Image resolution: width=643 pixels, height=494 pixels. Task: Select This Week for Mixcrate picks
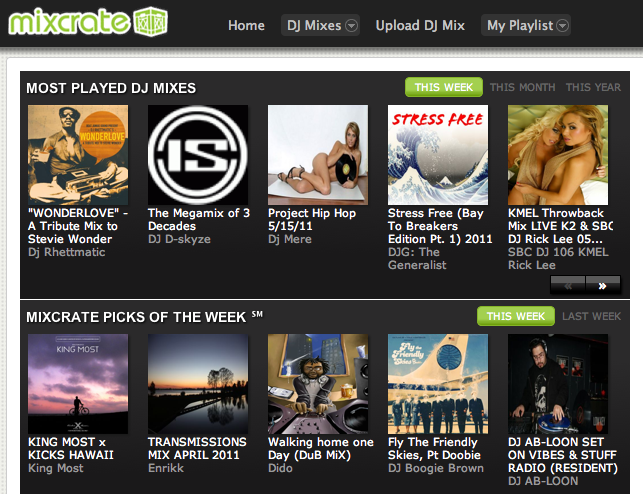(516, 316)
